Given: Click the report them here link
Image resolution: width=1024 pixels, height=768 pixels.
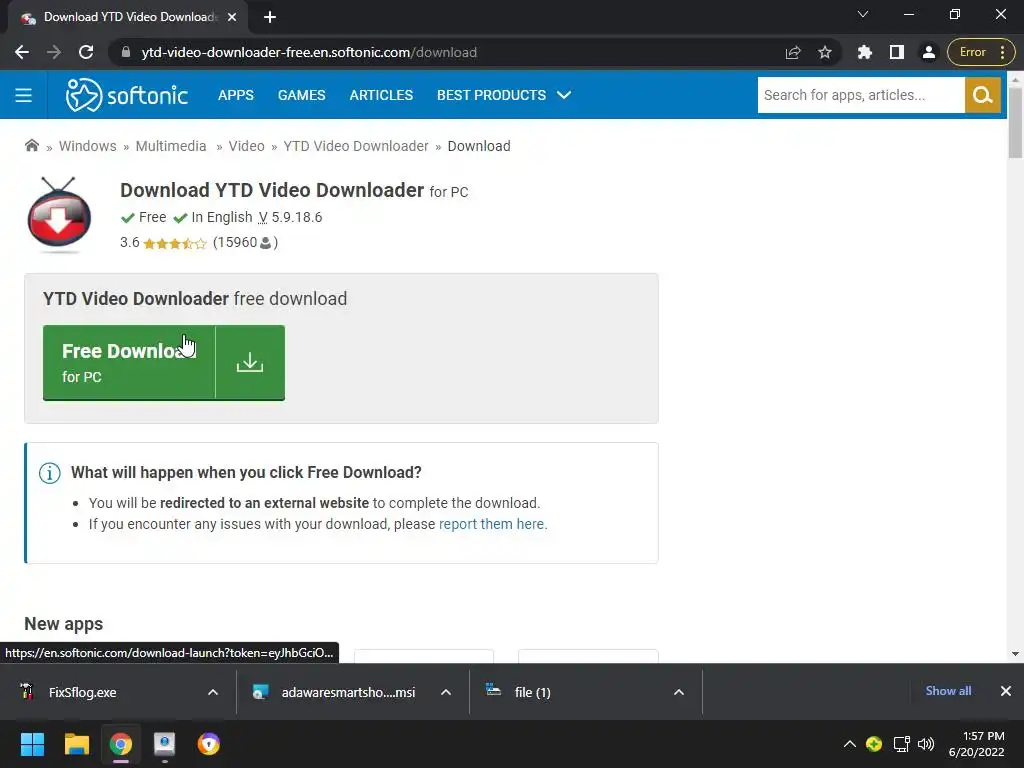Looking at the screenshot, I should (x=493, y=524).
